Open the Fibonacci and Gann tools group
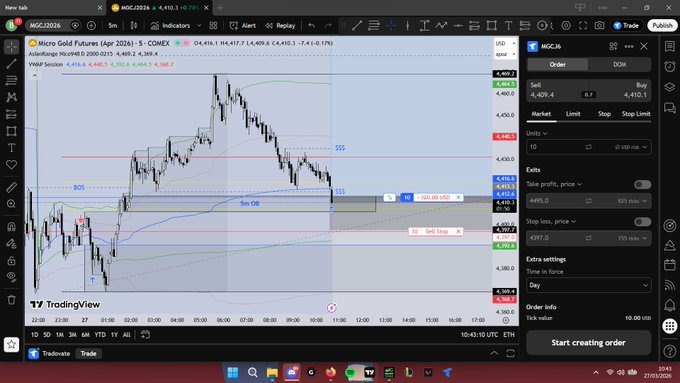This screenshot has width=680, height=383. coord(12,80)
